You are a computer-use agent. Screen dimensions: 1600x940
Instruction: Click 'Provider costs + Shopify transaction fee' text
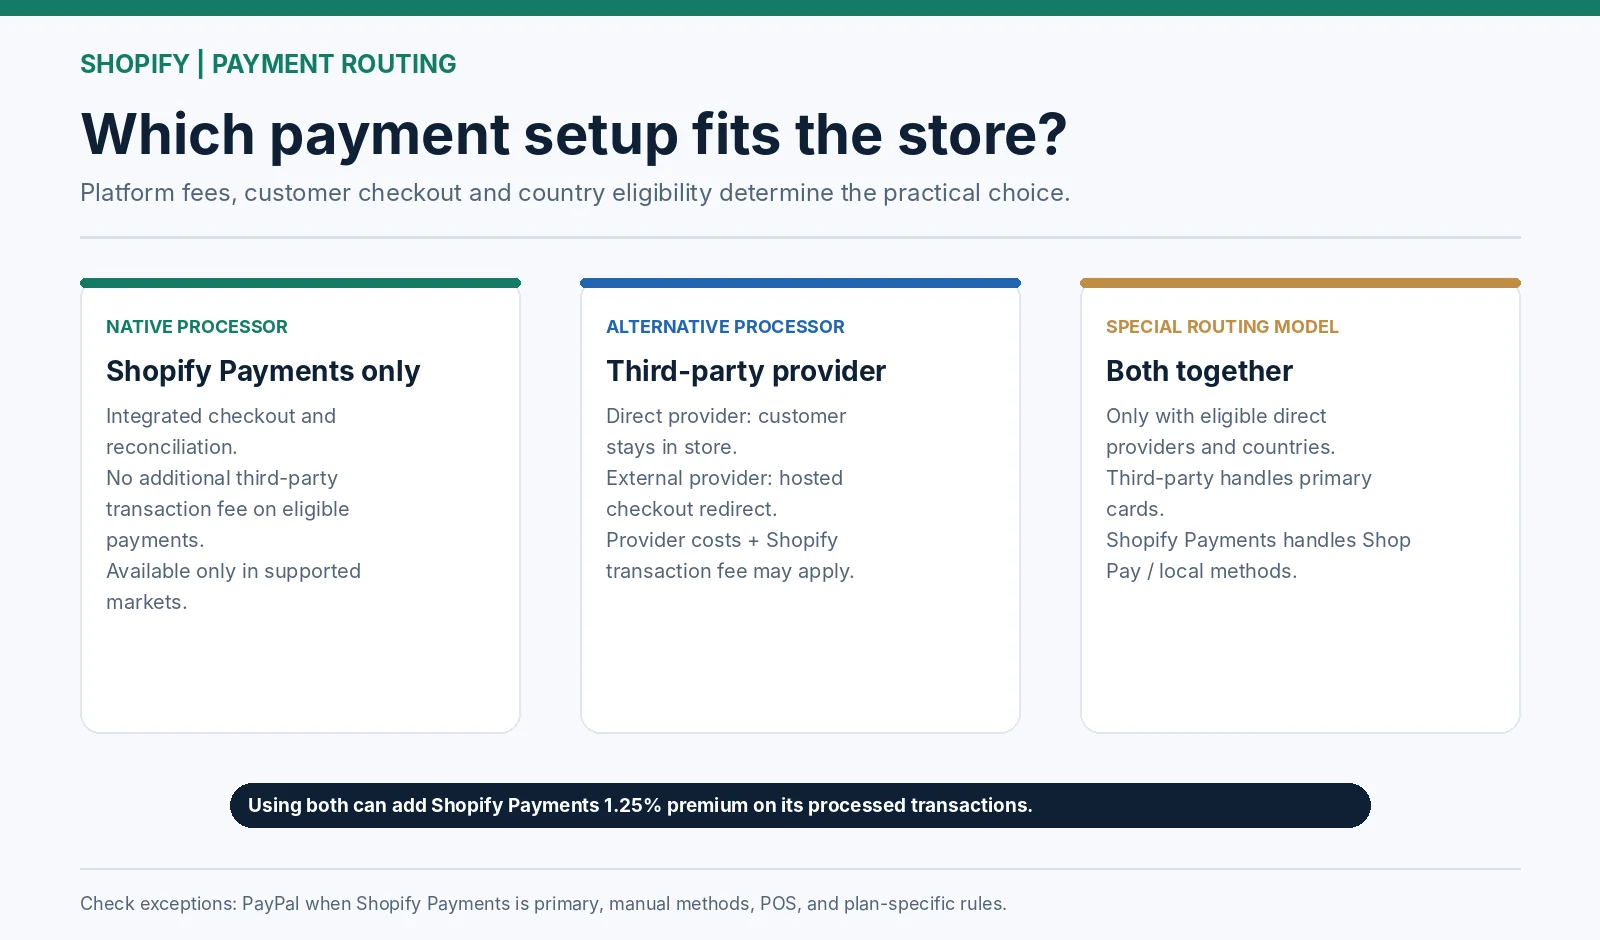pos(730,556)
